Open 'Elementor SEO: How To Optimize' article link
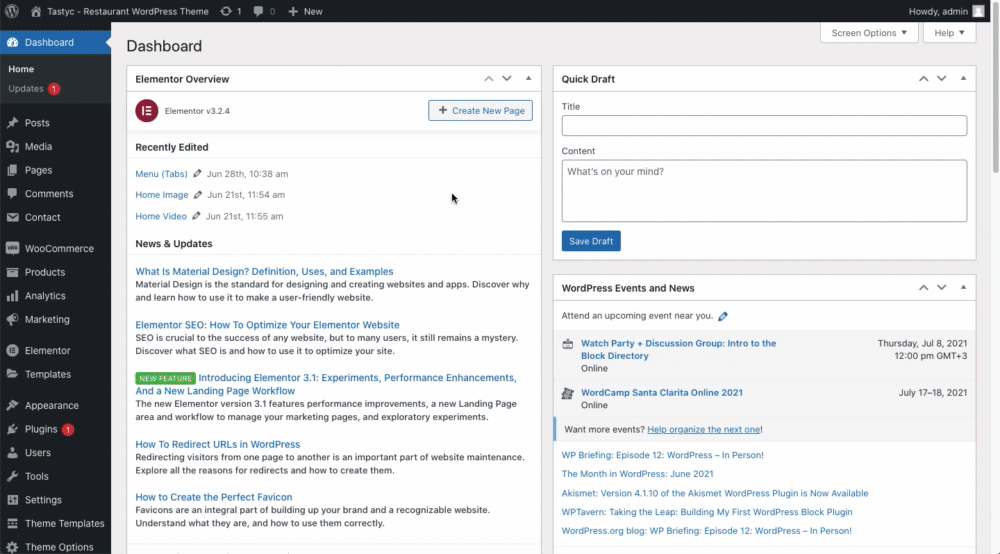The image size is (1000, 554). (267, 324)
